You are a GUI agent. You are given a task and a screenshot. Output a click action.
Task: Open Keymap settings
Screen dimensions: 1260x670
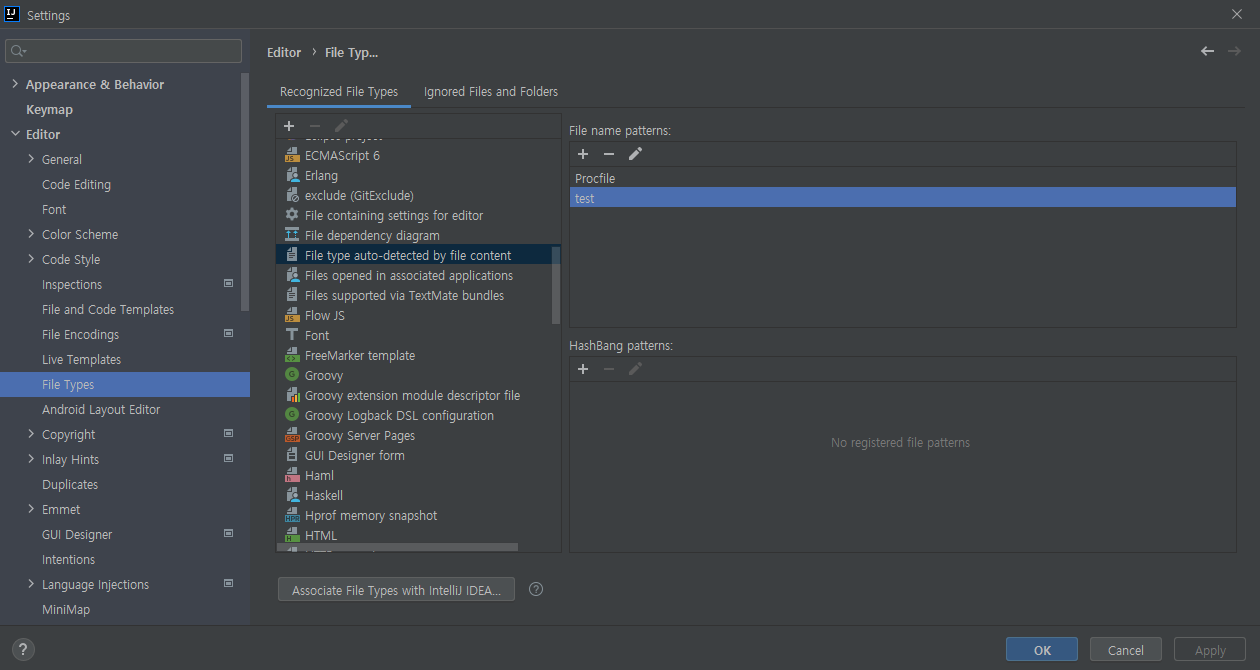coord(49,109)
